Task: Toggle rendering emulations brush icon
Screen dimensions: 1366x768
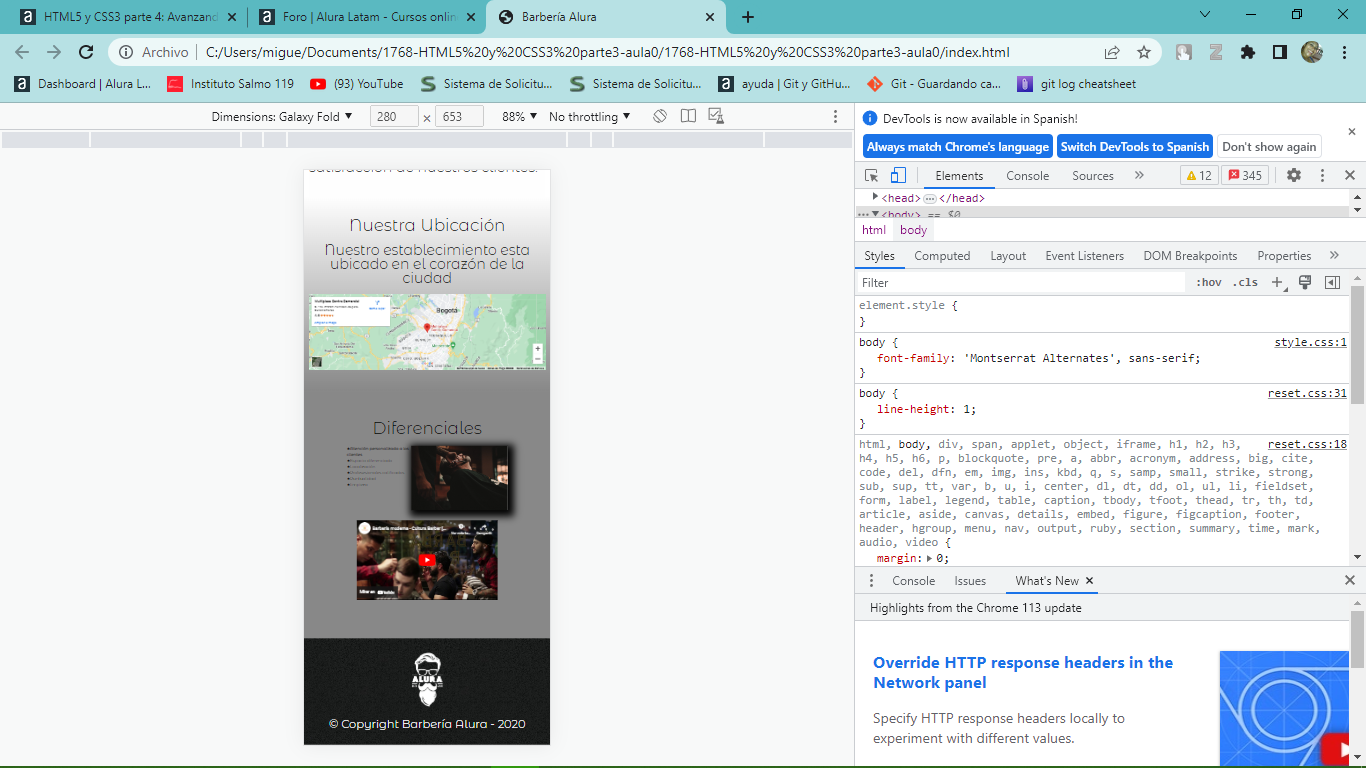Action: [1305, 283]
